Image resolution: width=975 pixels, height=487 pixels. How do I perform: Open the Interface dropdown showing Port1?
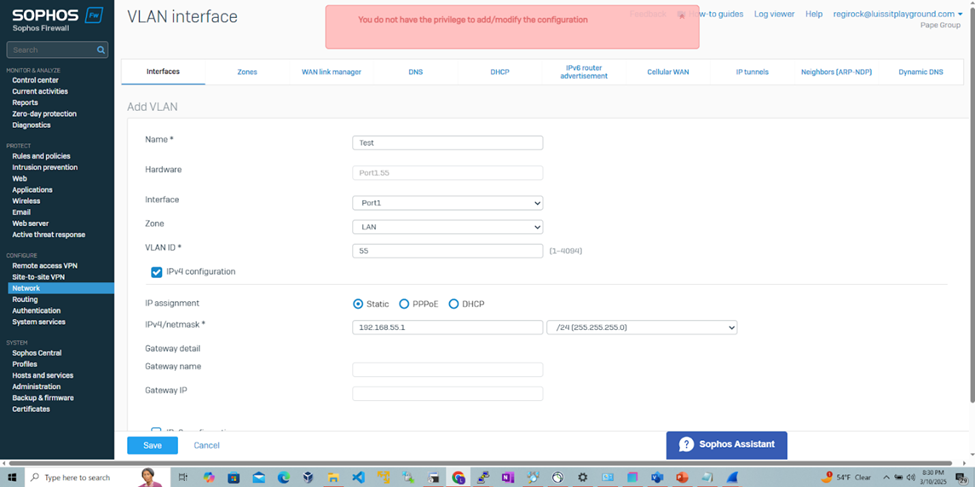tap(448, 203)
